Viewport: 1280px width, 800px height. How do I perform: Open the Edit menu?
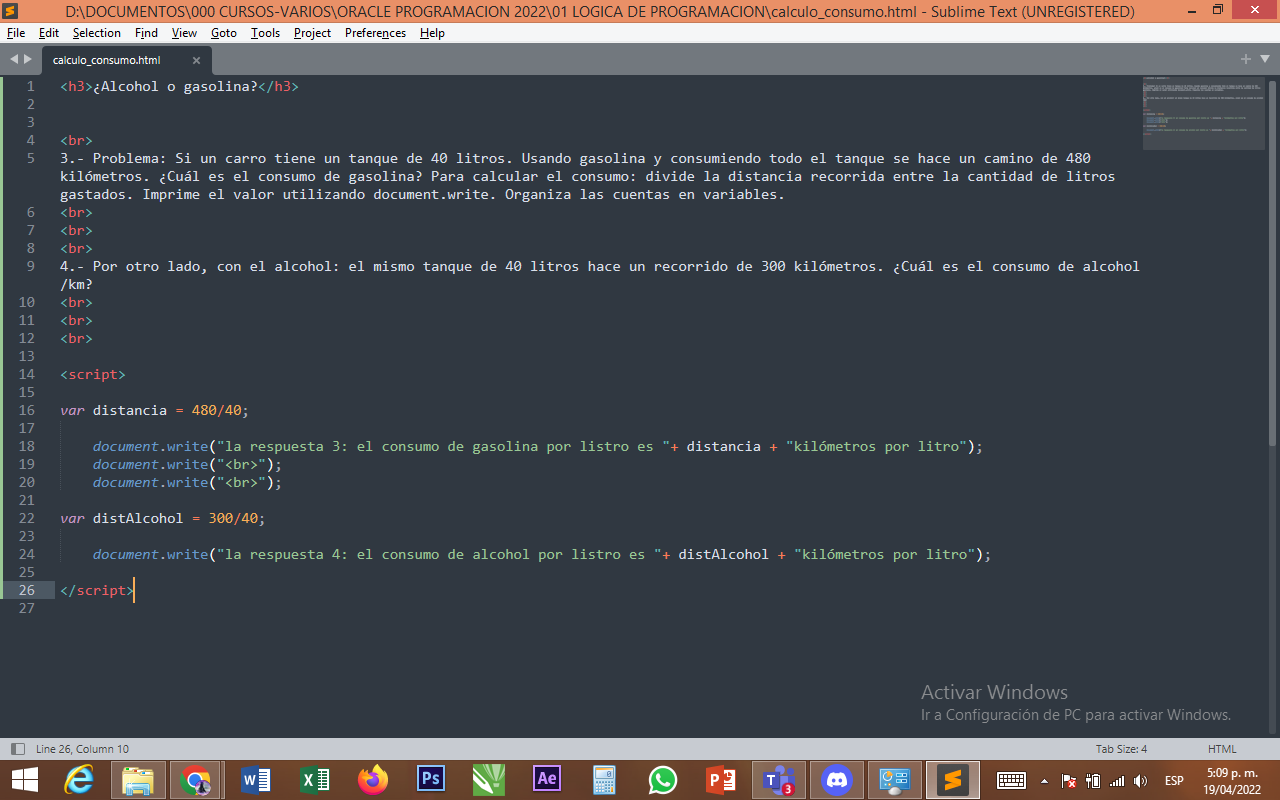[x=48, y=33]
